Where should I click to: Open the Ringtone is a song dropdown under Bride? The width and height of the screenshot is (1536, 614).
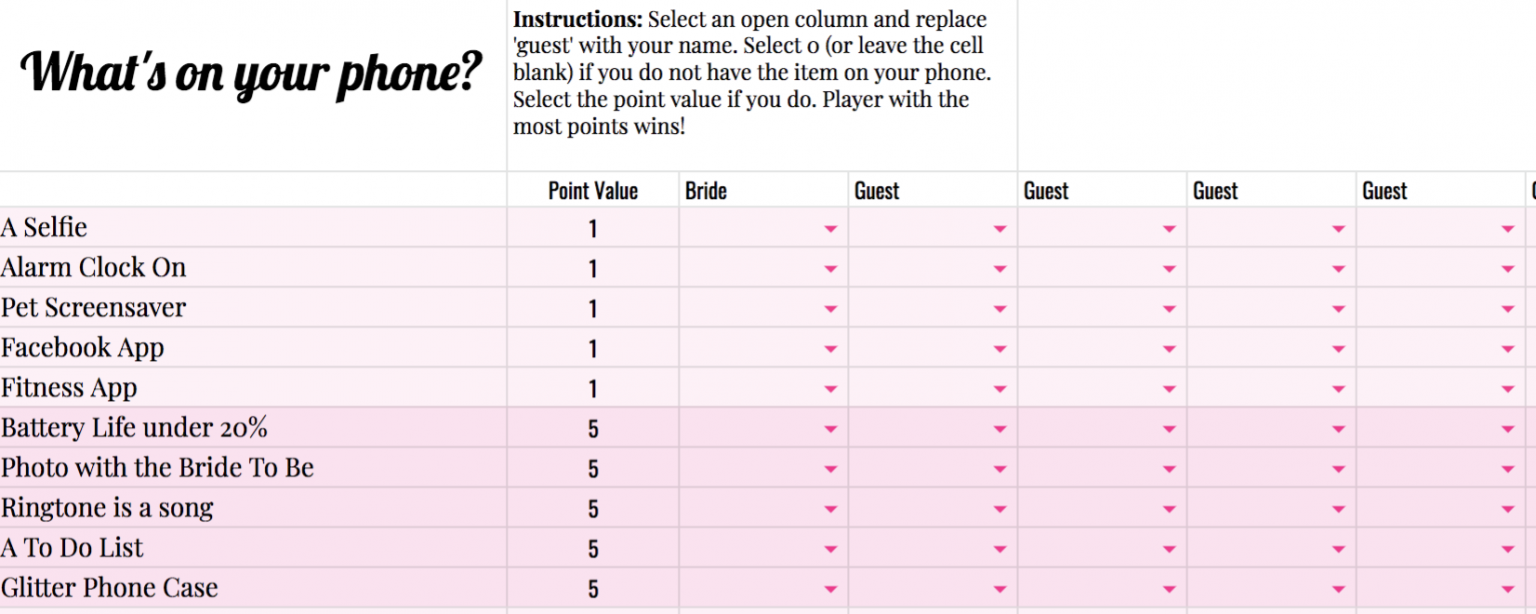coord(830,507)
